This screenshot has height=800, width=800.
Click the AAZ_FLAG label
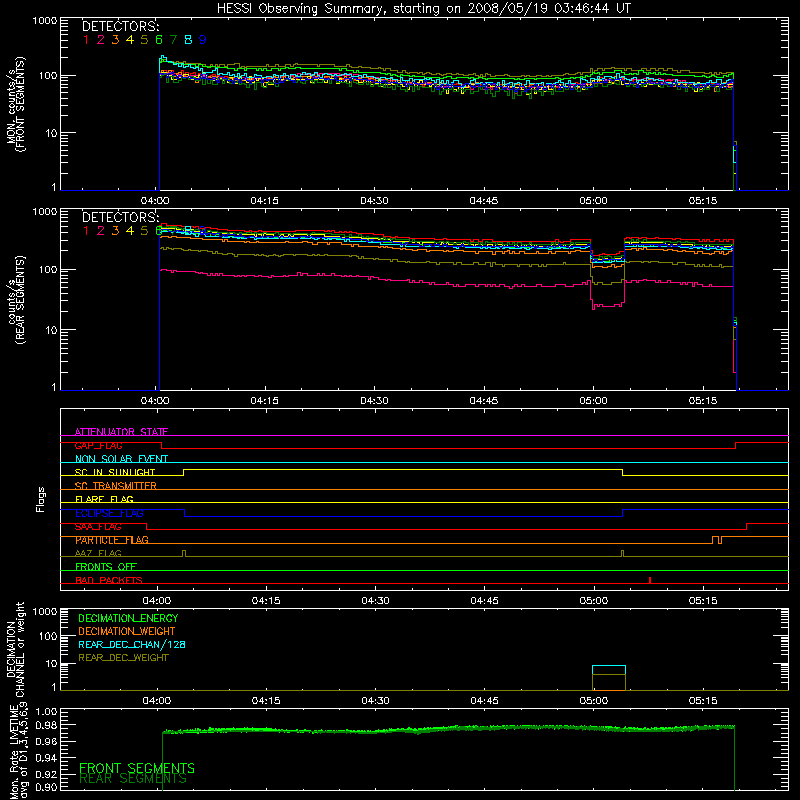[x=98, y=553]
